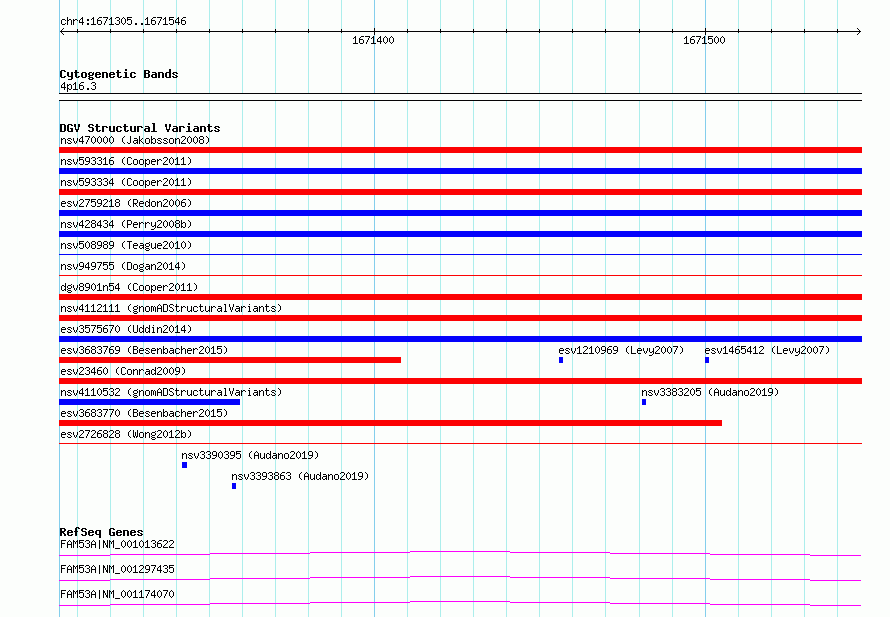Image resolution: width=890 pixels, height=617 pixels.
Task: Select the red bar under nsv4112111
Action: 460,318
